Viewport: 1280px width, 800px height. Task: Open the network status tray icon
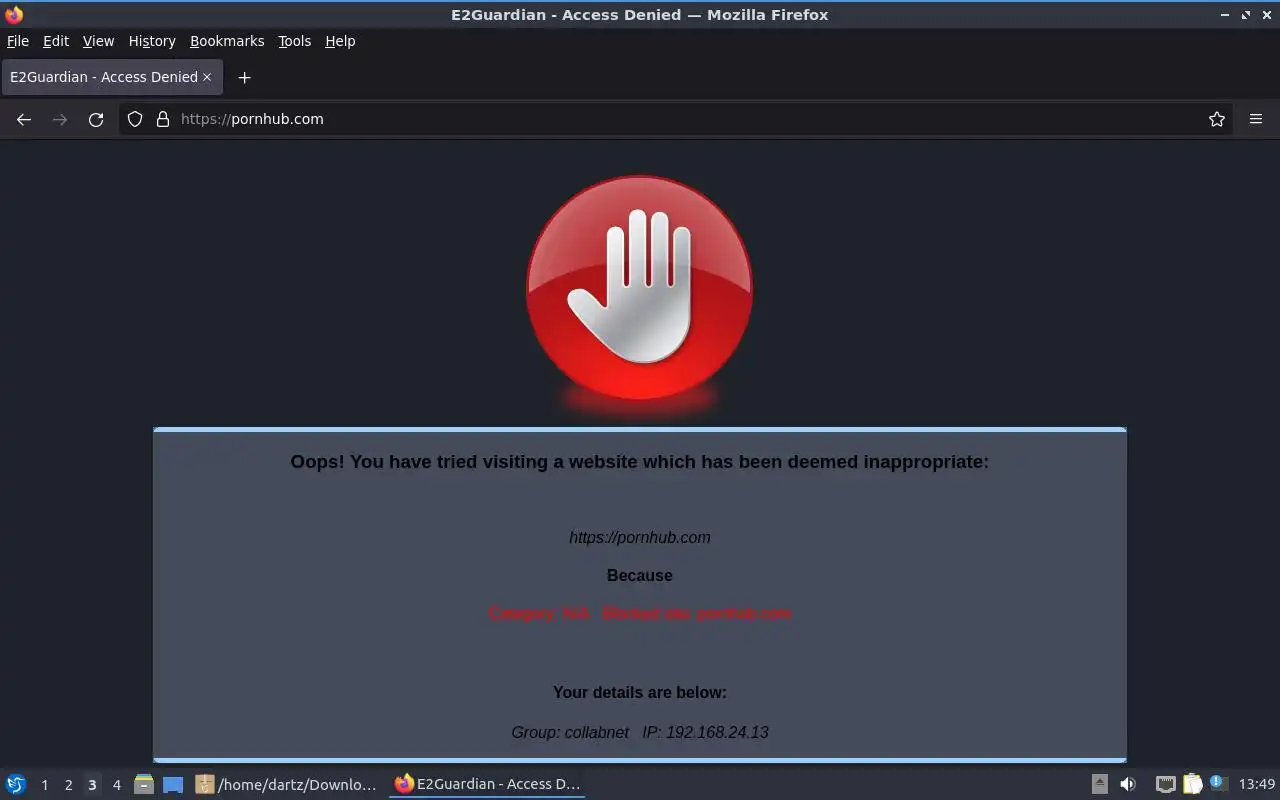coord(1165,784)
